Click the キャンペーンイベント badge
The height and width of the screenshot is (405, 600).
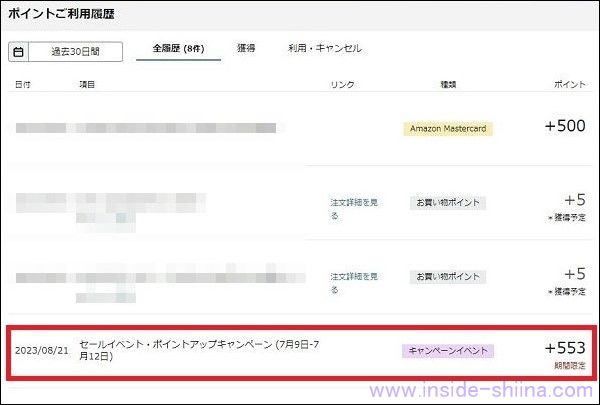pos(448,351)
